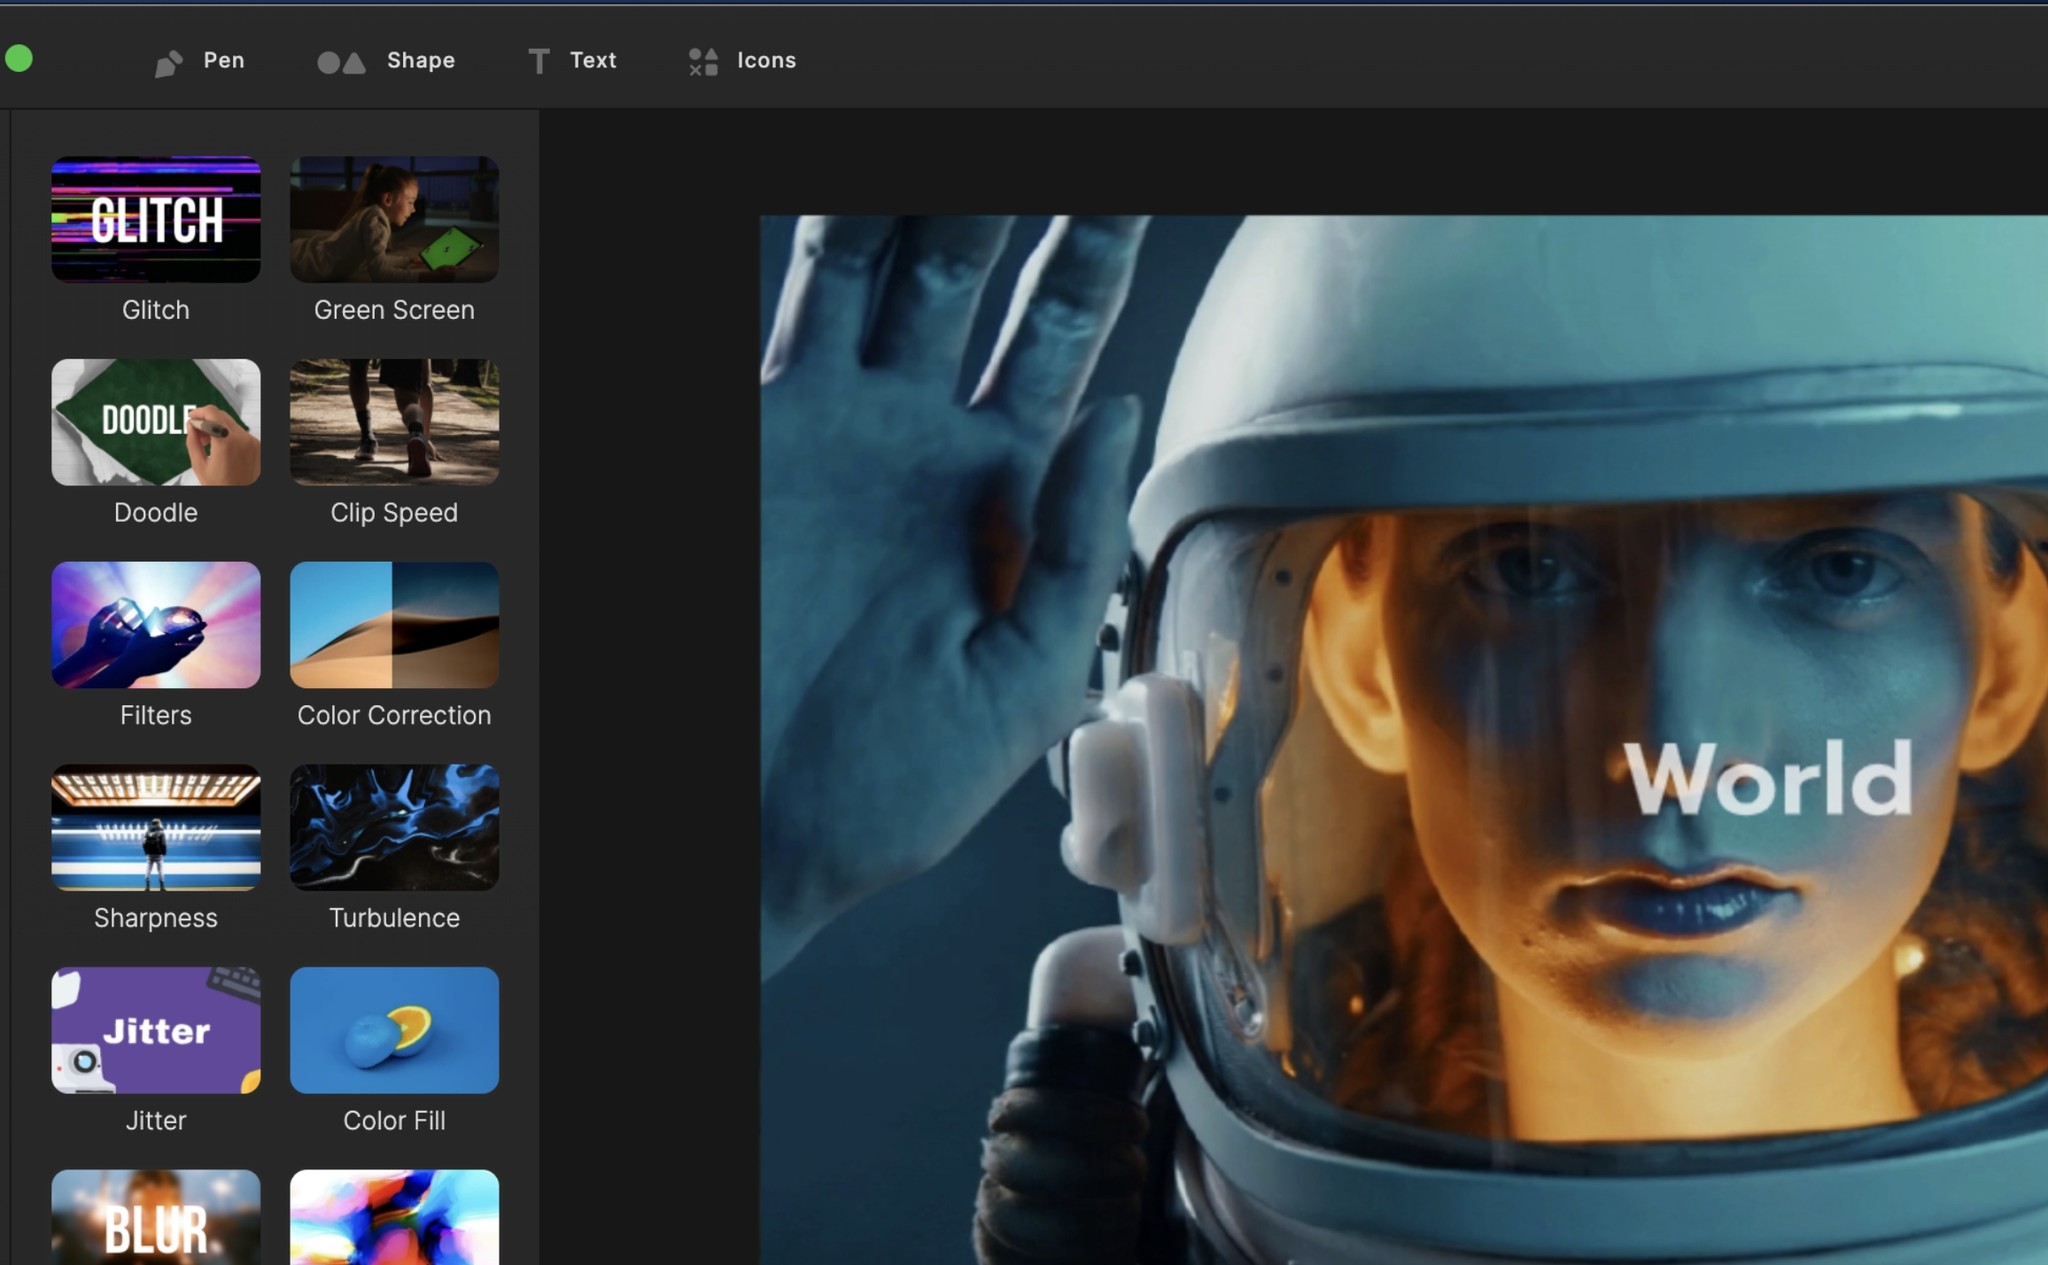Open the Blur effect
Image resolution: width=2048 pixels, height=1265 pixels.
click(x=155, y=1225)
